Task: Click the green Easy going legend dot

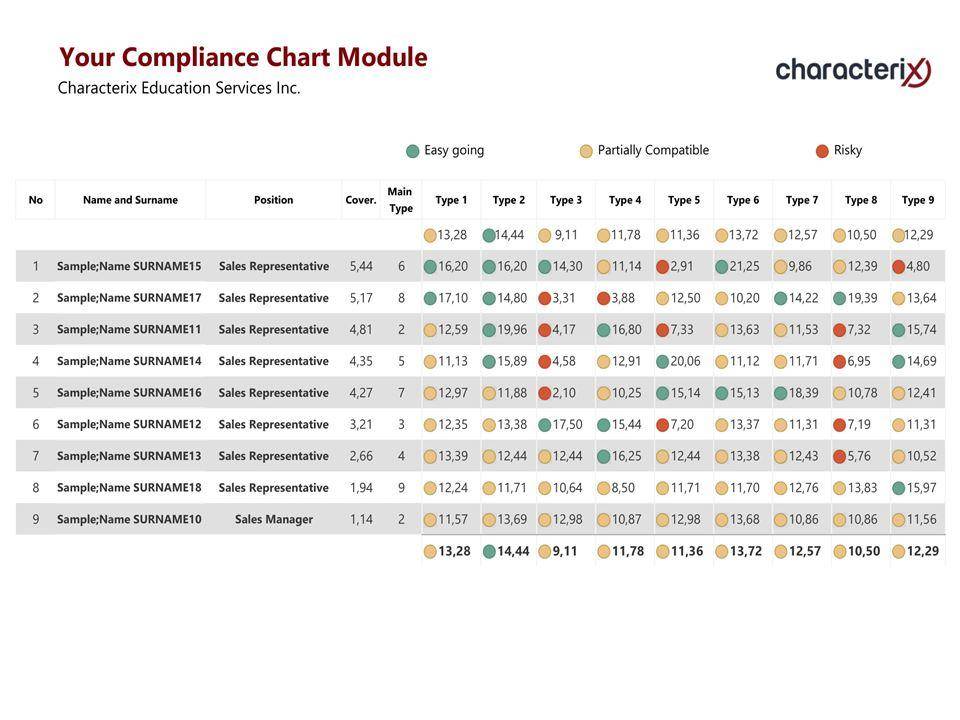Action: pos(413,151)
